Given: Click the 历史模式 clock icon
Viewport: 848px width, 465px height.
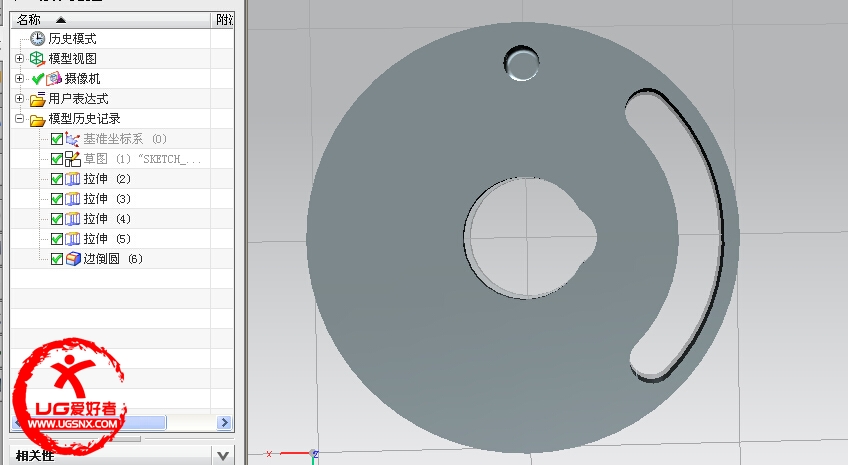Looking at the screenshot, I should point(38,39).
